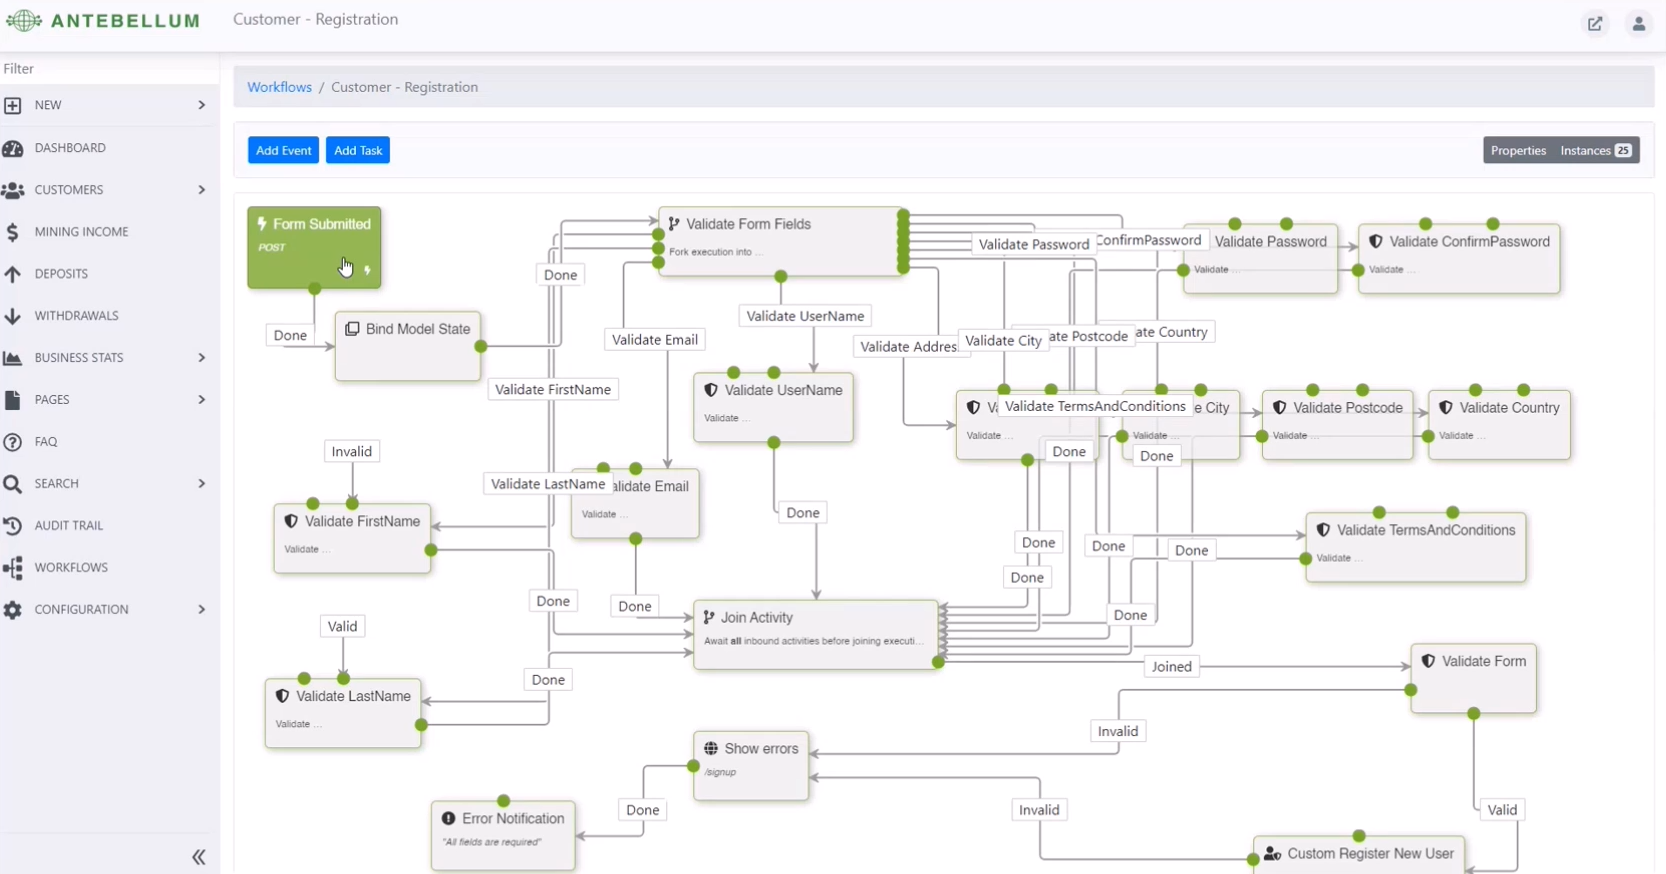This screenshot has width=1666, height=874.
Task: Click lightning icon on Form Submitted node
Action: 262,224
